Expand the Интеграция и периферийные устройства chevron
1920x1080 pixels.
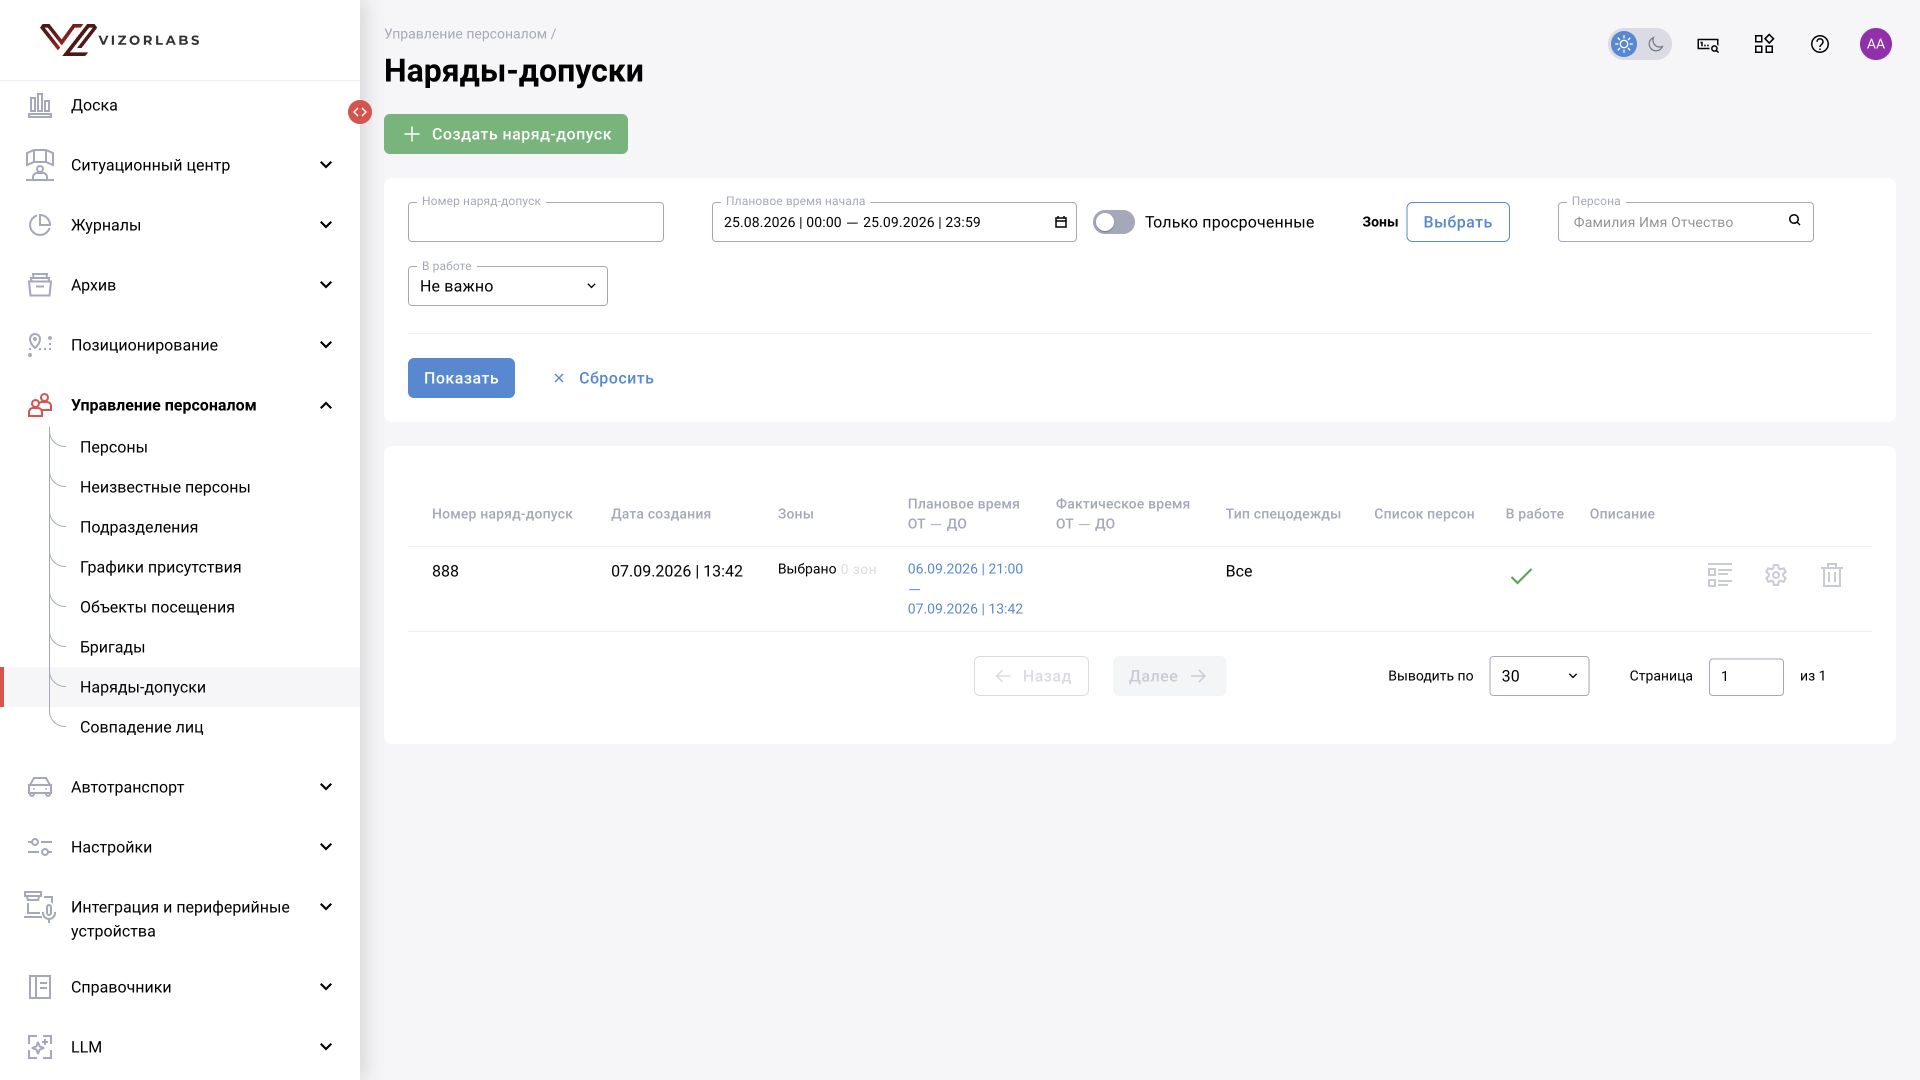tap(326, 907)
